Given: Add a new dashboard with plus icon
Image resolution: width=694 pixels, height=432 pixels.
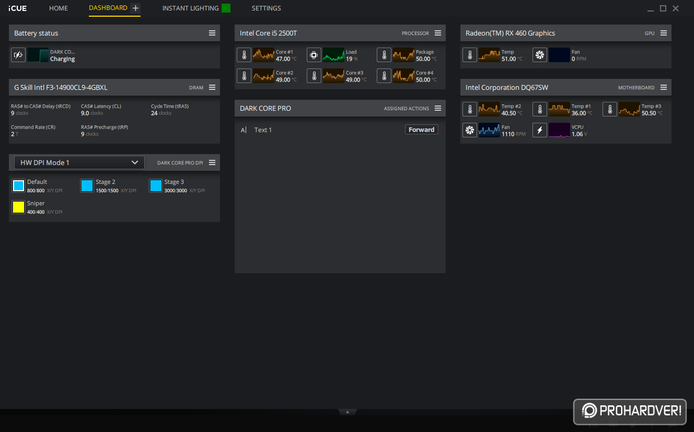Looking at the screenshot, I should [135, 8].
